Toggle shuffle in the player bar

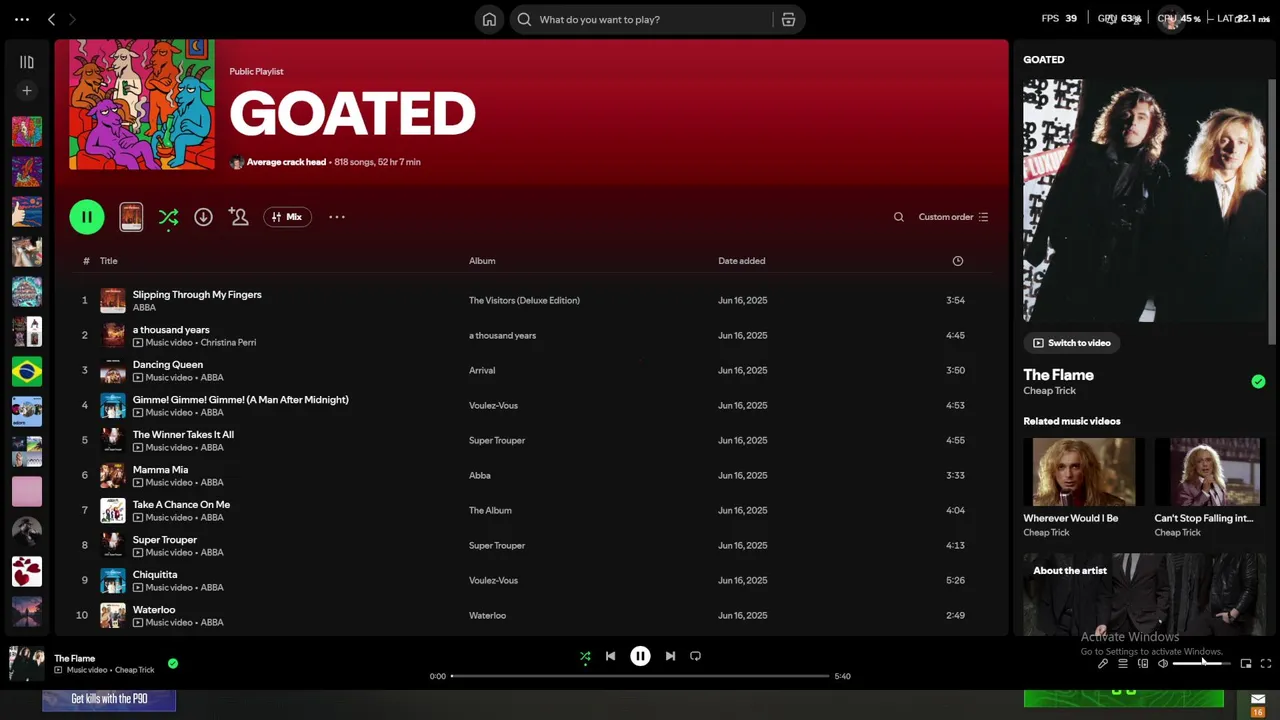coord(585,656)
